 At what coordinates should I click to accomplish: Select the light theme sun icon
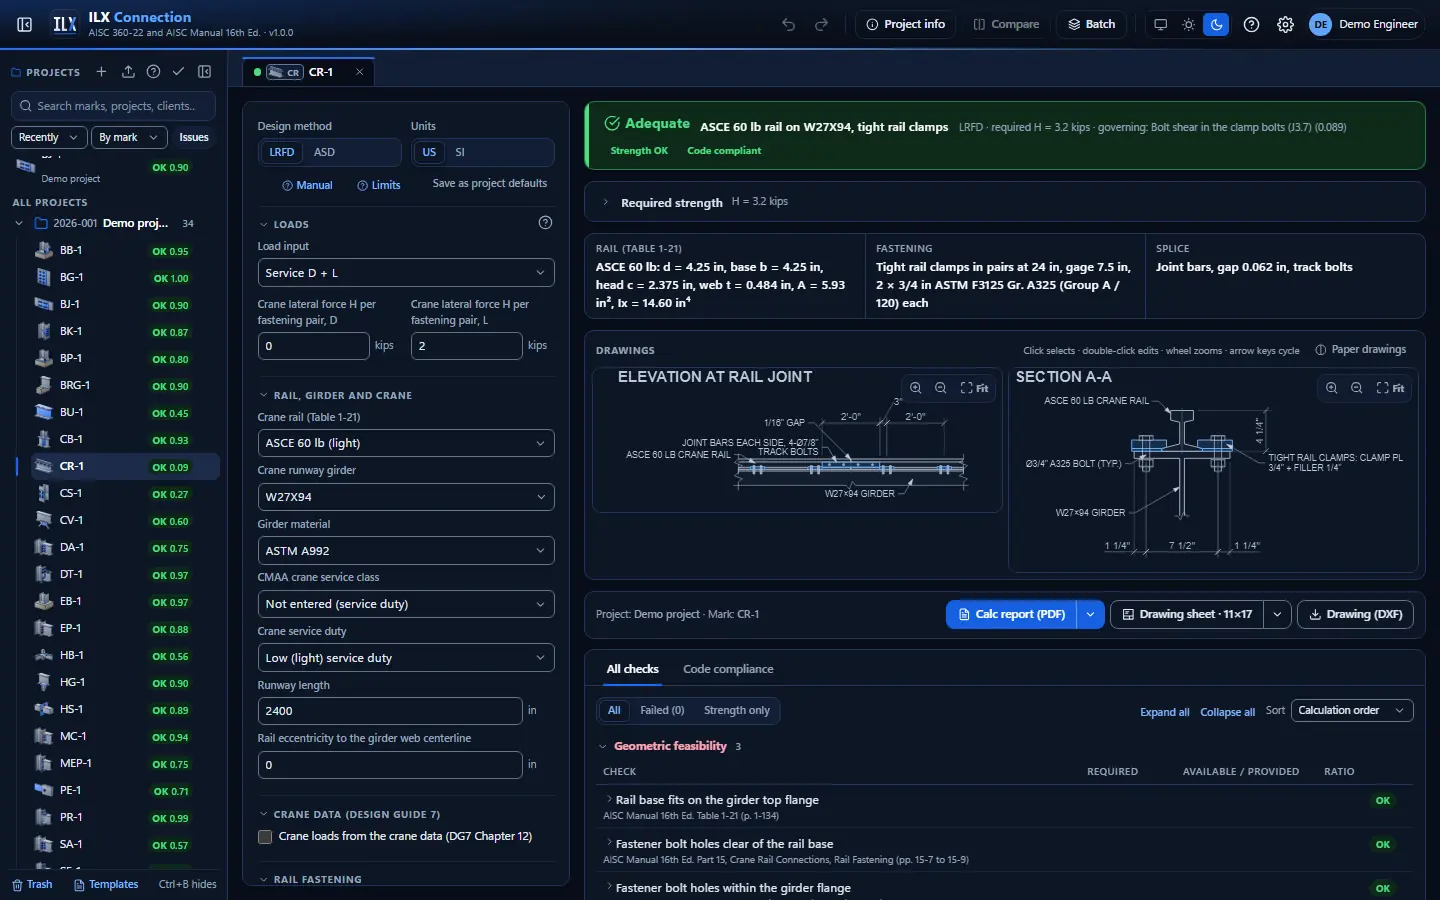coord(1188,24)
